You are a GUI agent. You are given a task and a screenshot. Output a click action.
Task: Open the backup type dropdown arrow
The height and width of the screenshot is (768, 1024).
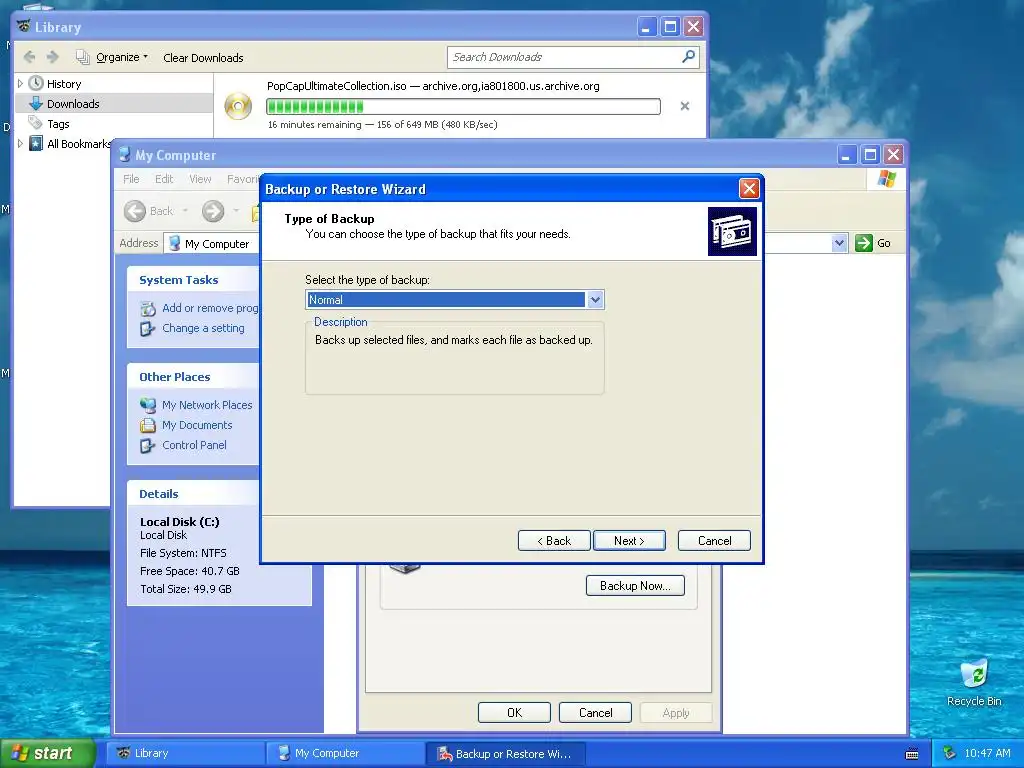[594, 300]
